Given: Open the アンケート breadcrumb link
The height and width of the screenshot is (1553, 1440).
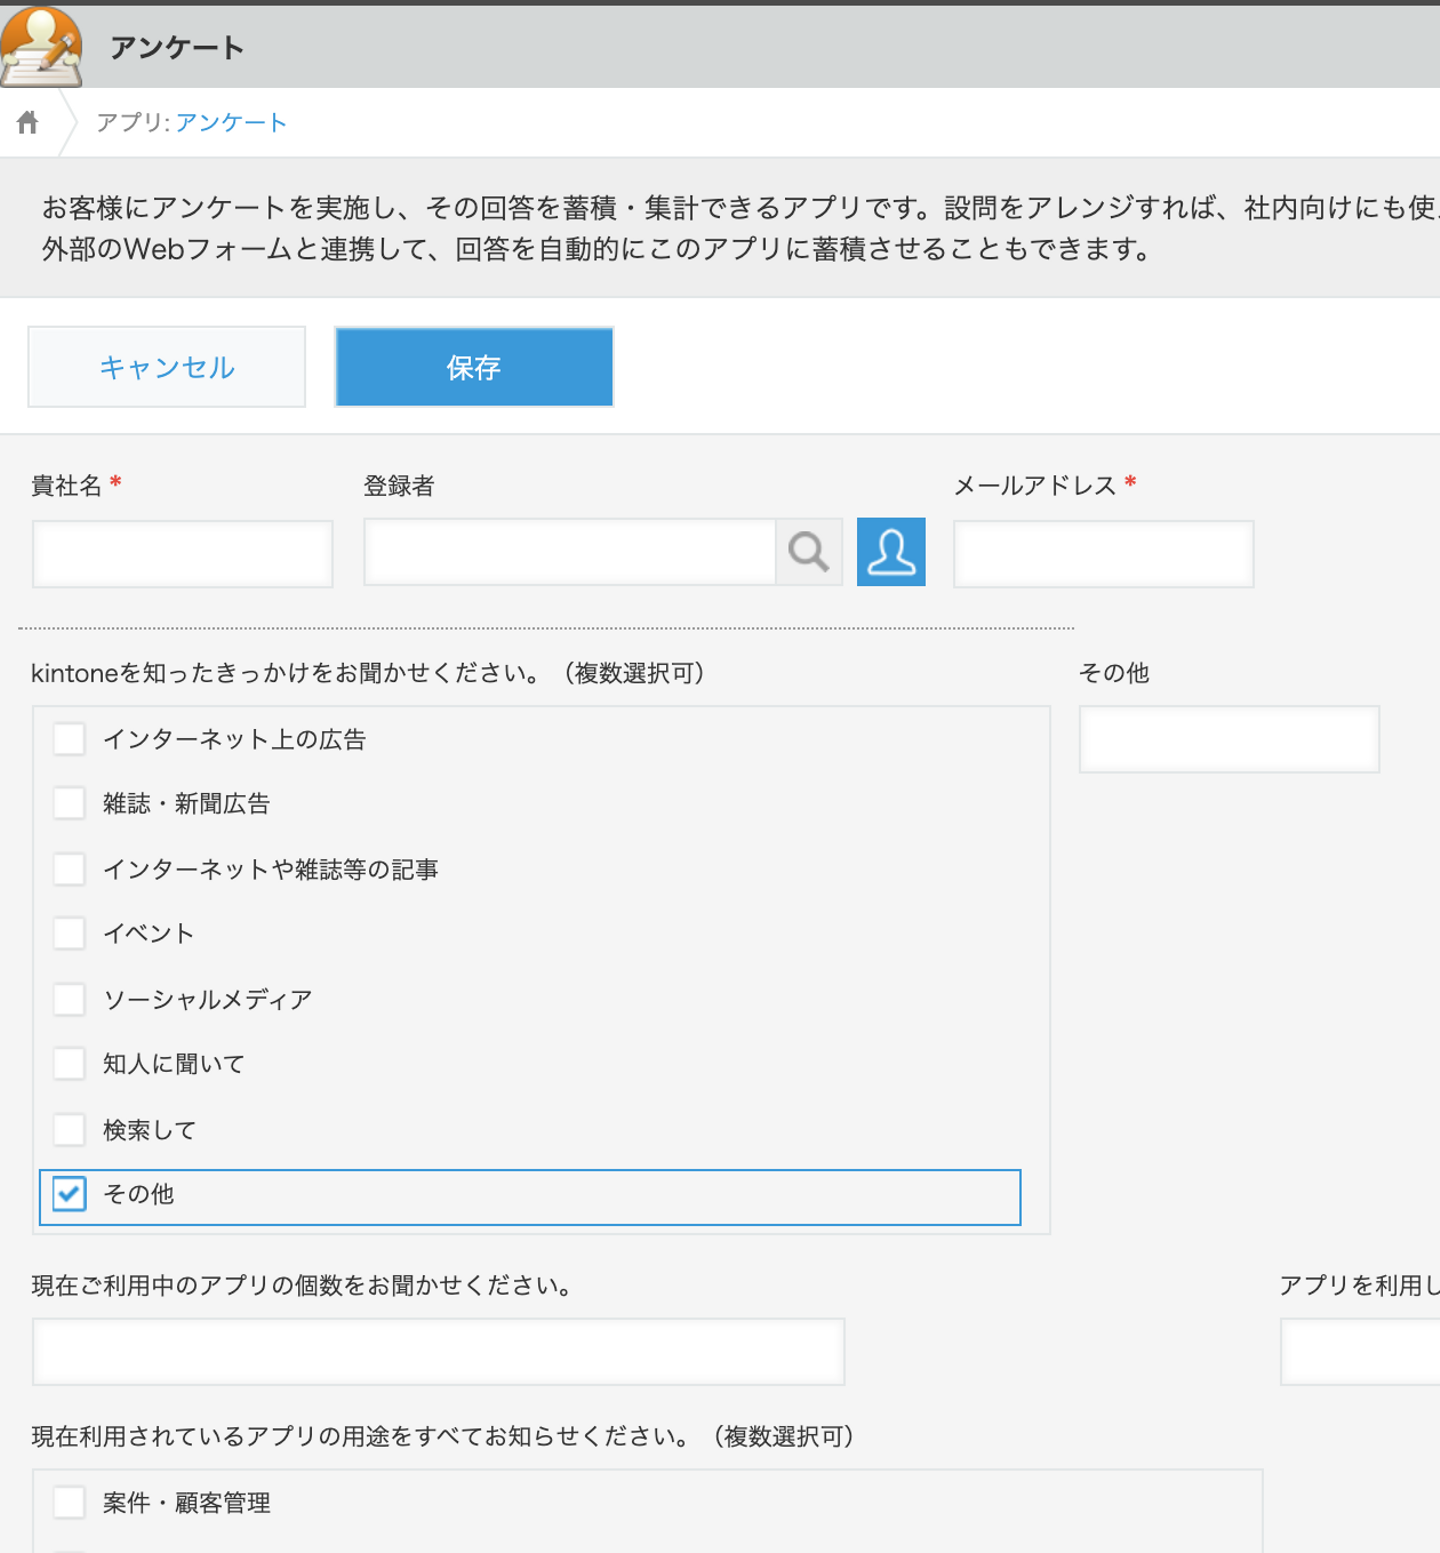Looking at the screenshot, I should pyautogui.click(x=231, y=122).
